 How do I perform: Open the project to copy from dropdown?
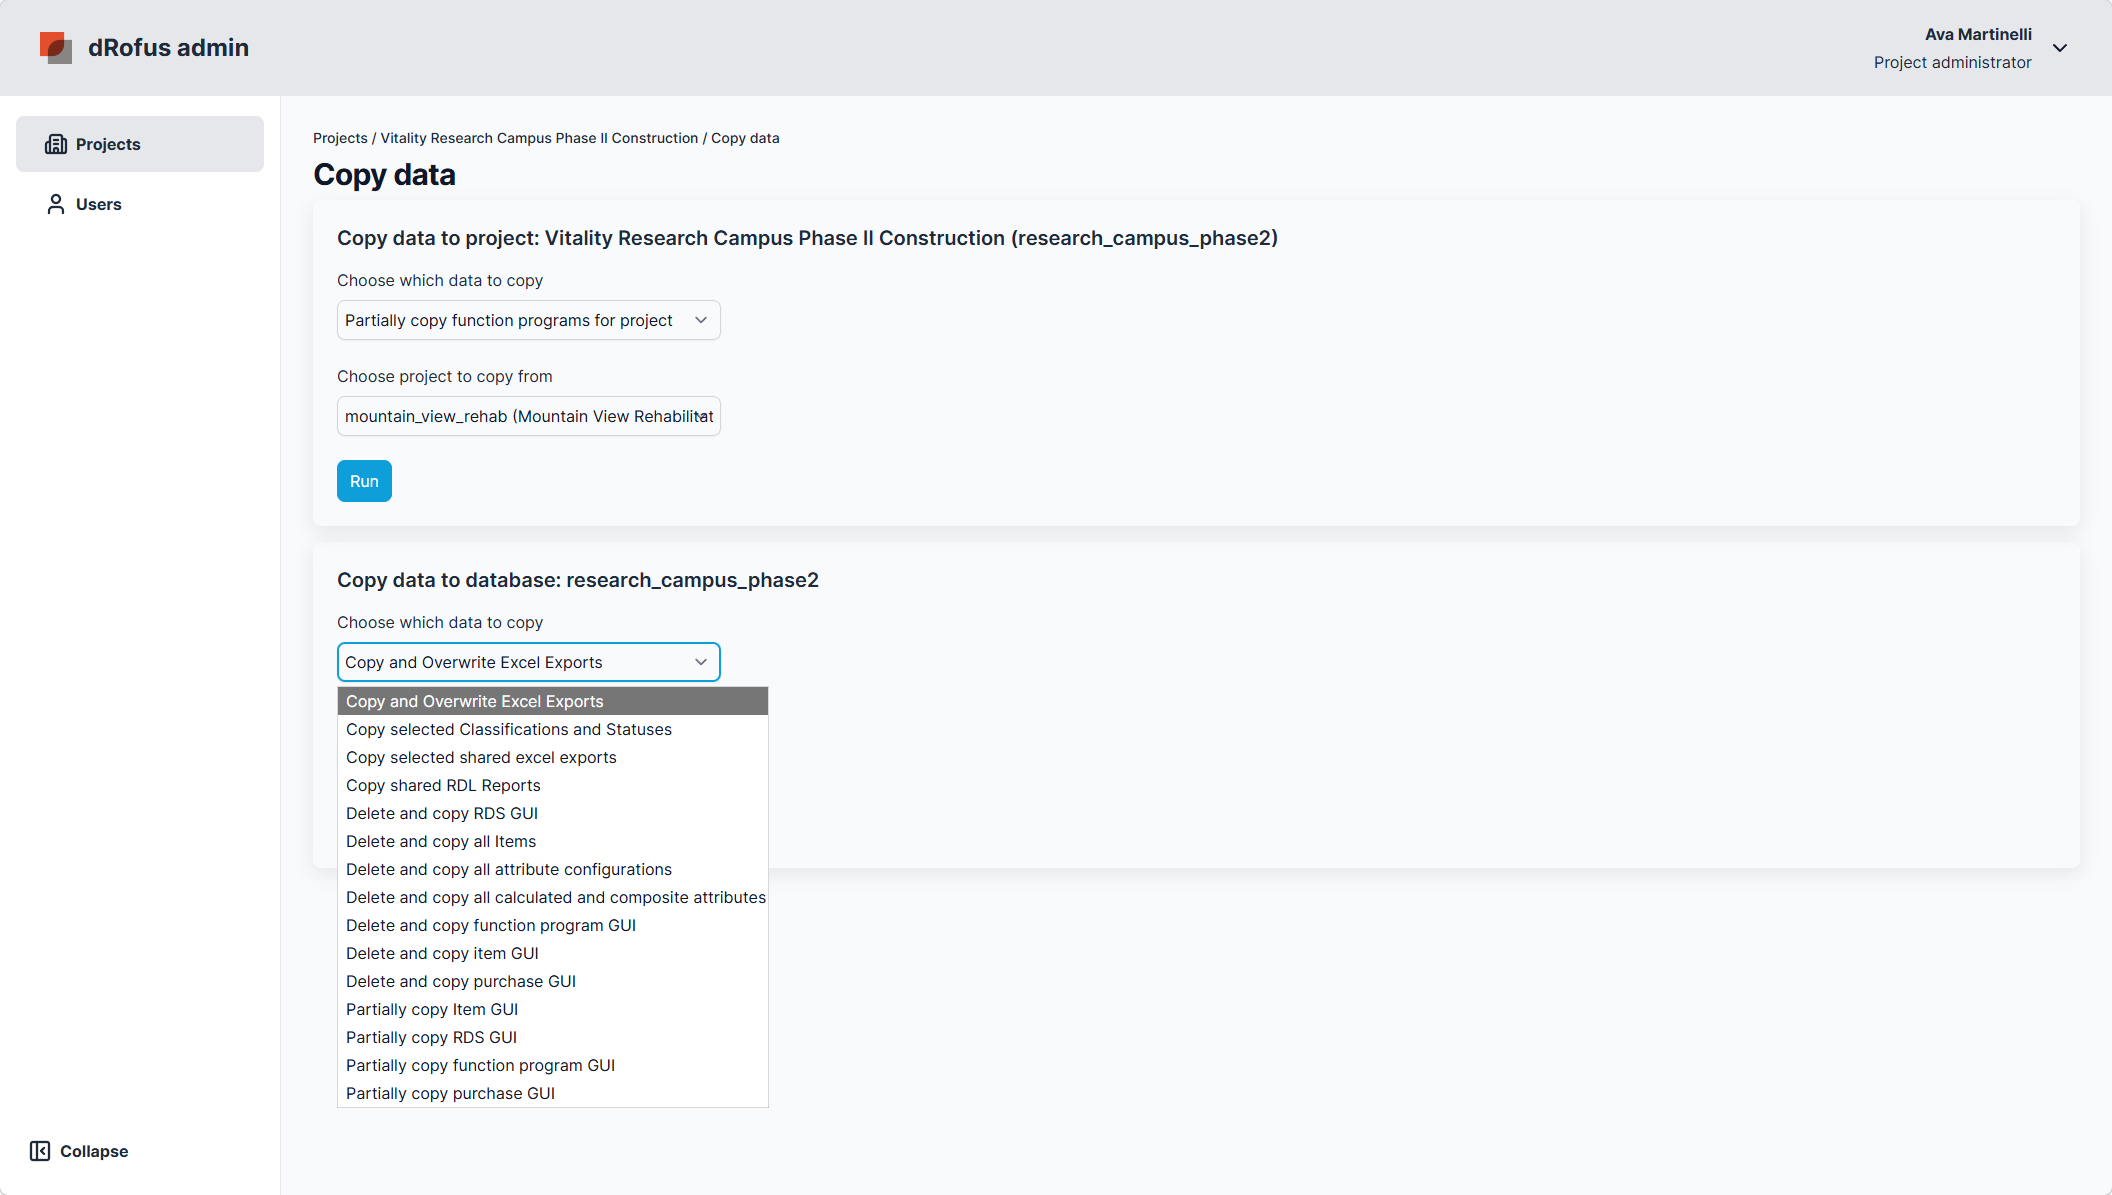pos(528,416)
